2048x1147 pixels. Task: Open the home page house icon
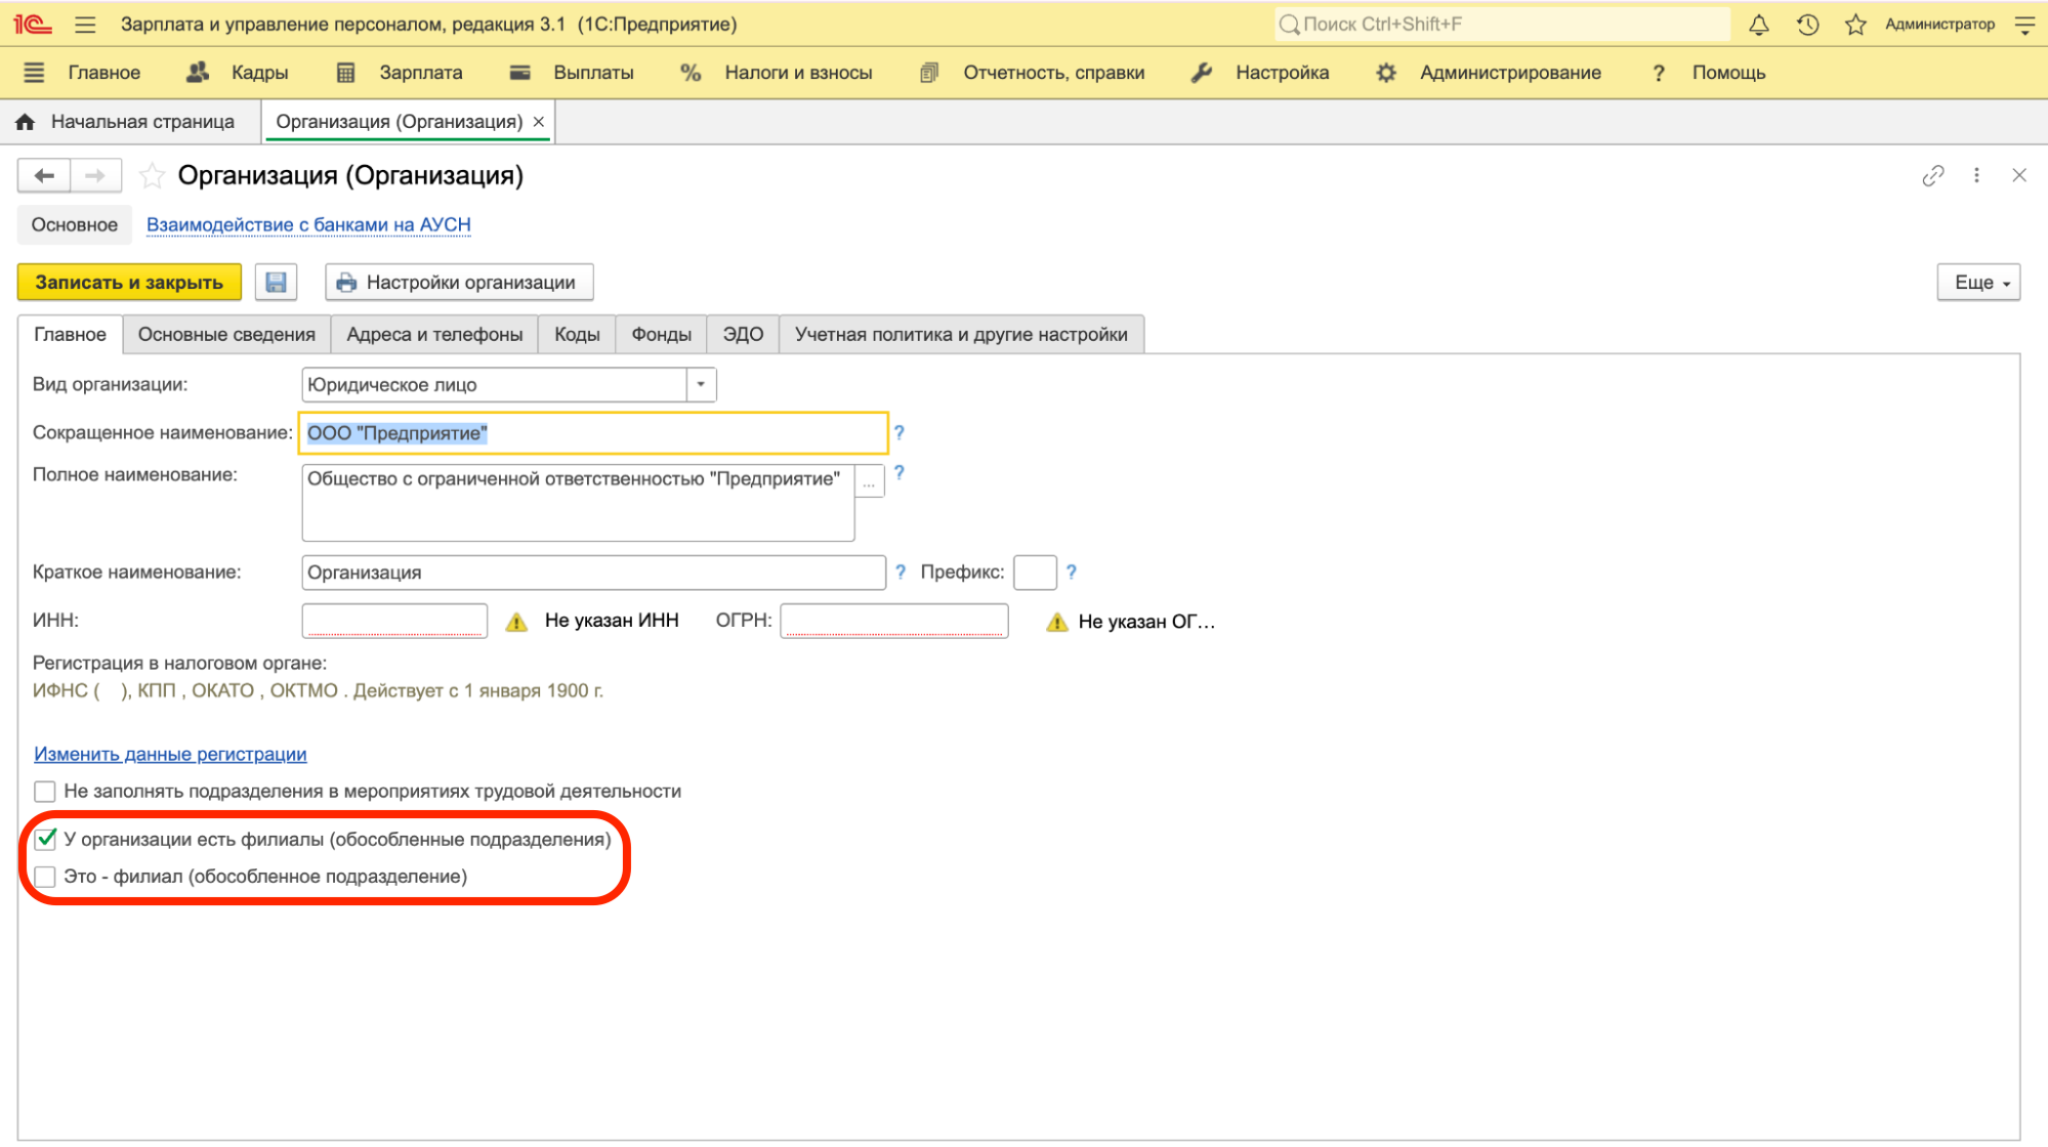(x=25, y=122)
